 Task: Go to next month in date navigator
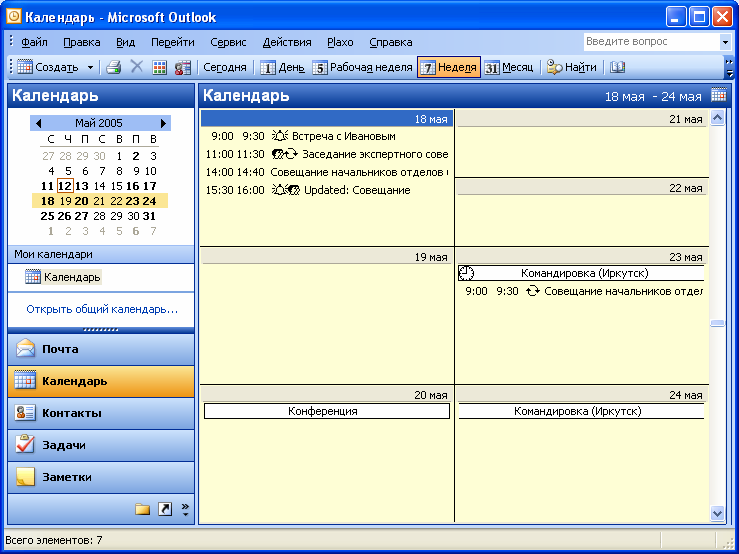(x=163, y=123)
